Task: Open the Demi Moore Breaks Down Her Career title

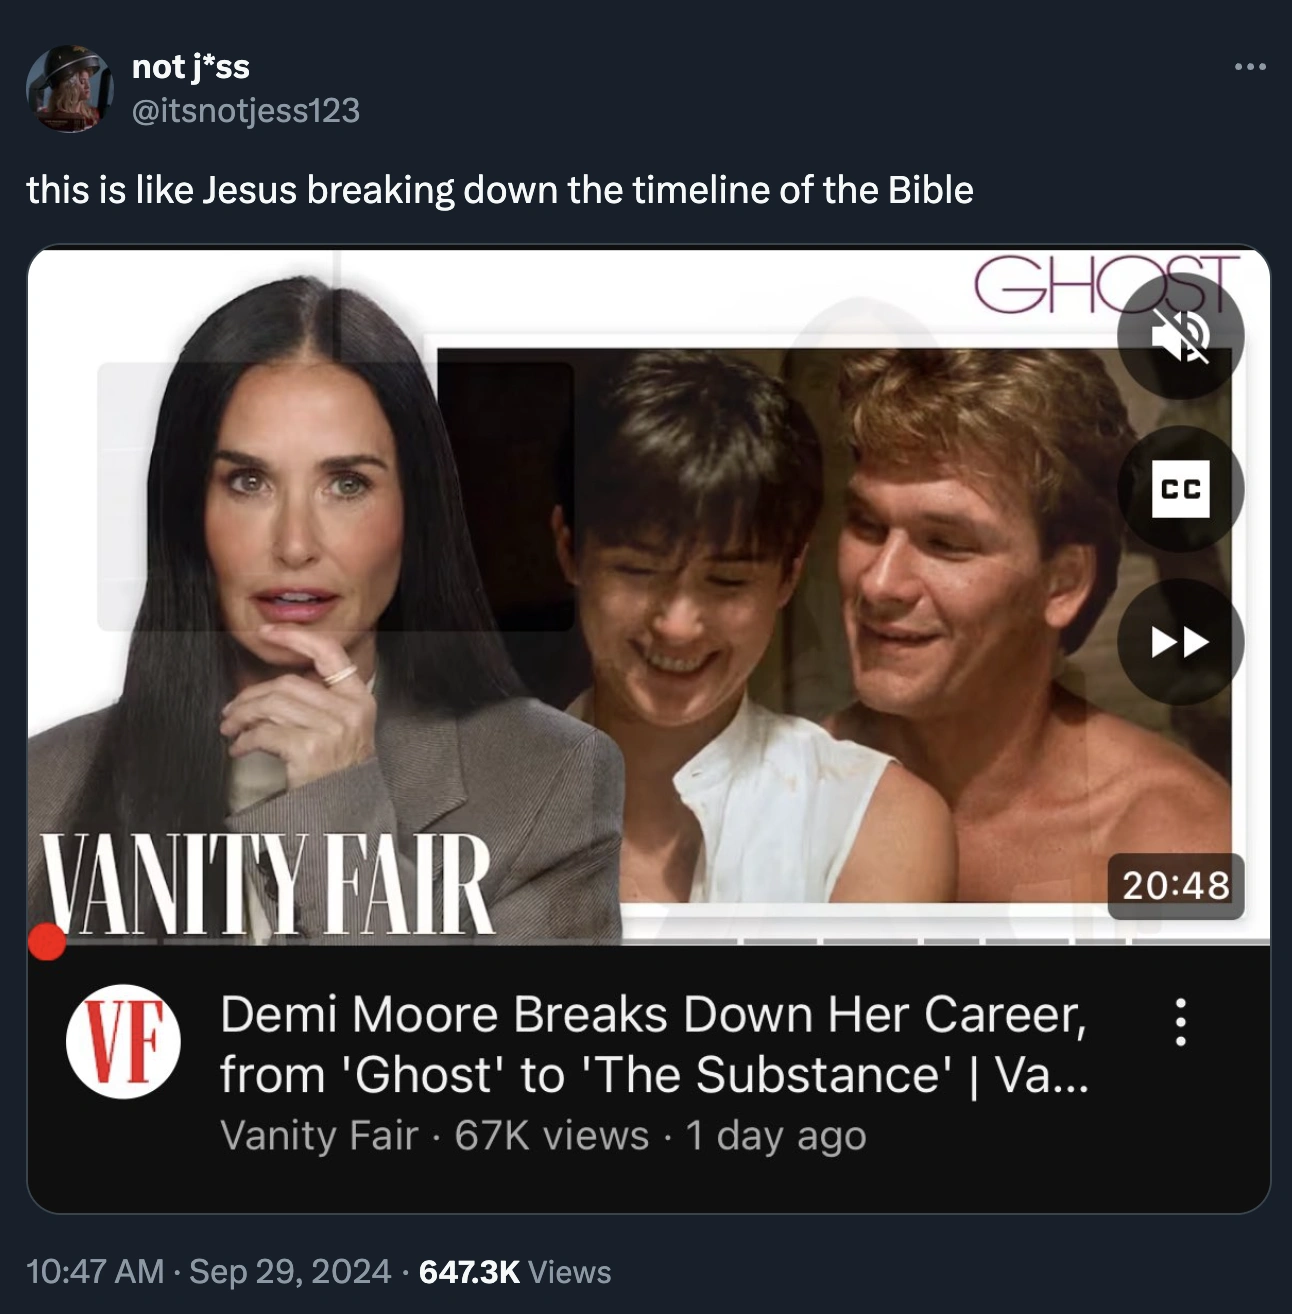Action: click(x=653, y=1044)
